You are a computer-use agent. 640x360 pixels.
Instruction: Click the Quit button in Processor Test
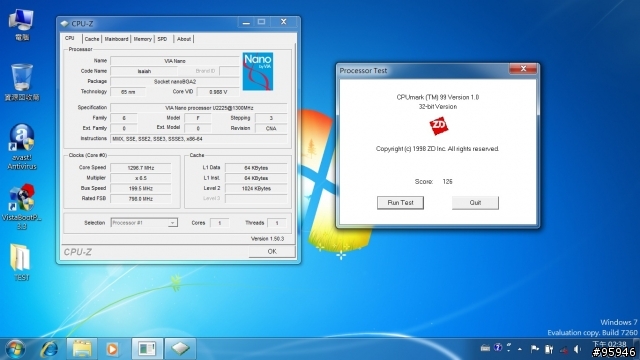(x=475, y=202)
